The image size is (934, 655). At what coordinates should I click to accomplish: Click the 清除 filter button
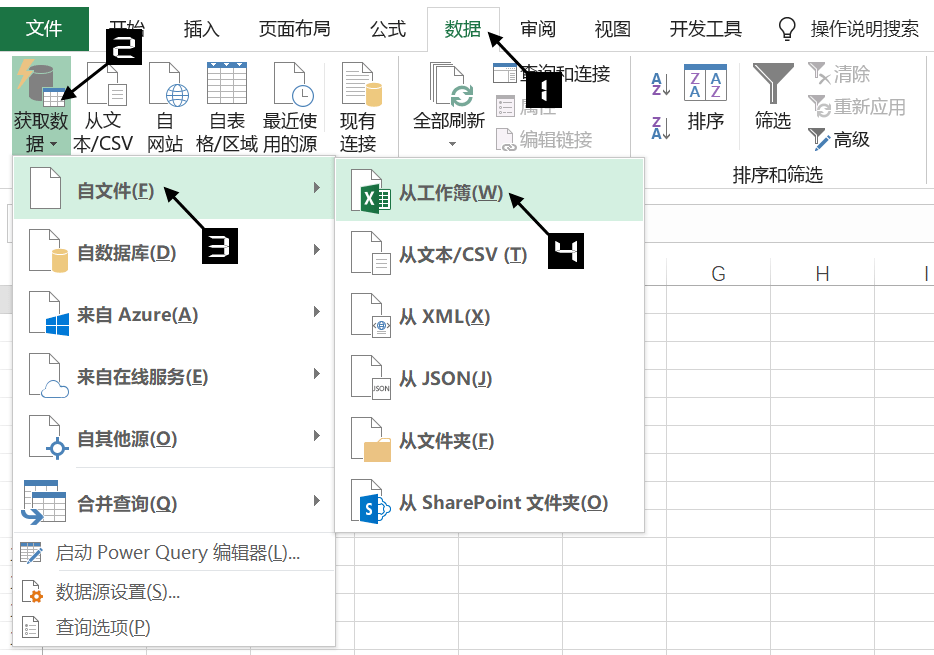pyautogui.click(x=839, y=74)
